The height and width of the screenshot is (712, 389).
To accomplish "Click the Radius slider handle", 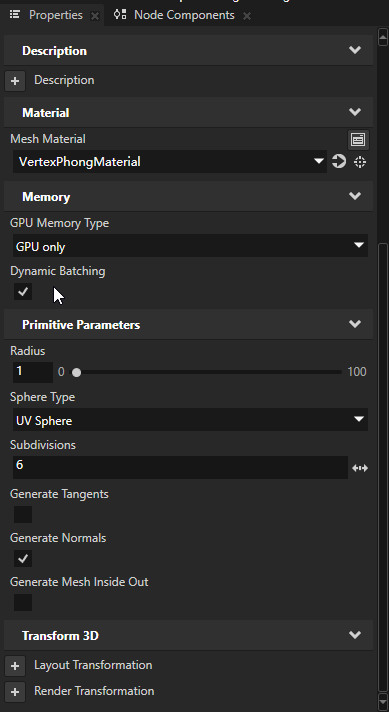I will click(x=77, y=372).
